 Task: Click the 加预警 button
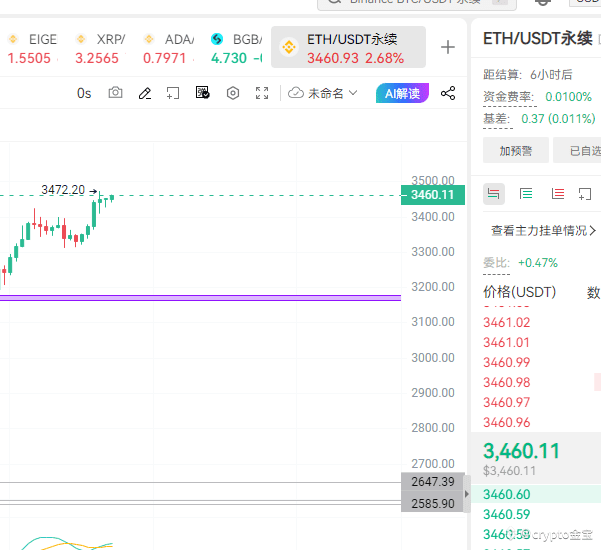tap(516, 151)
